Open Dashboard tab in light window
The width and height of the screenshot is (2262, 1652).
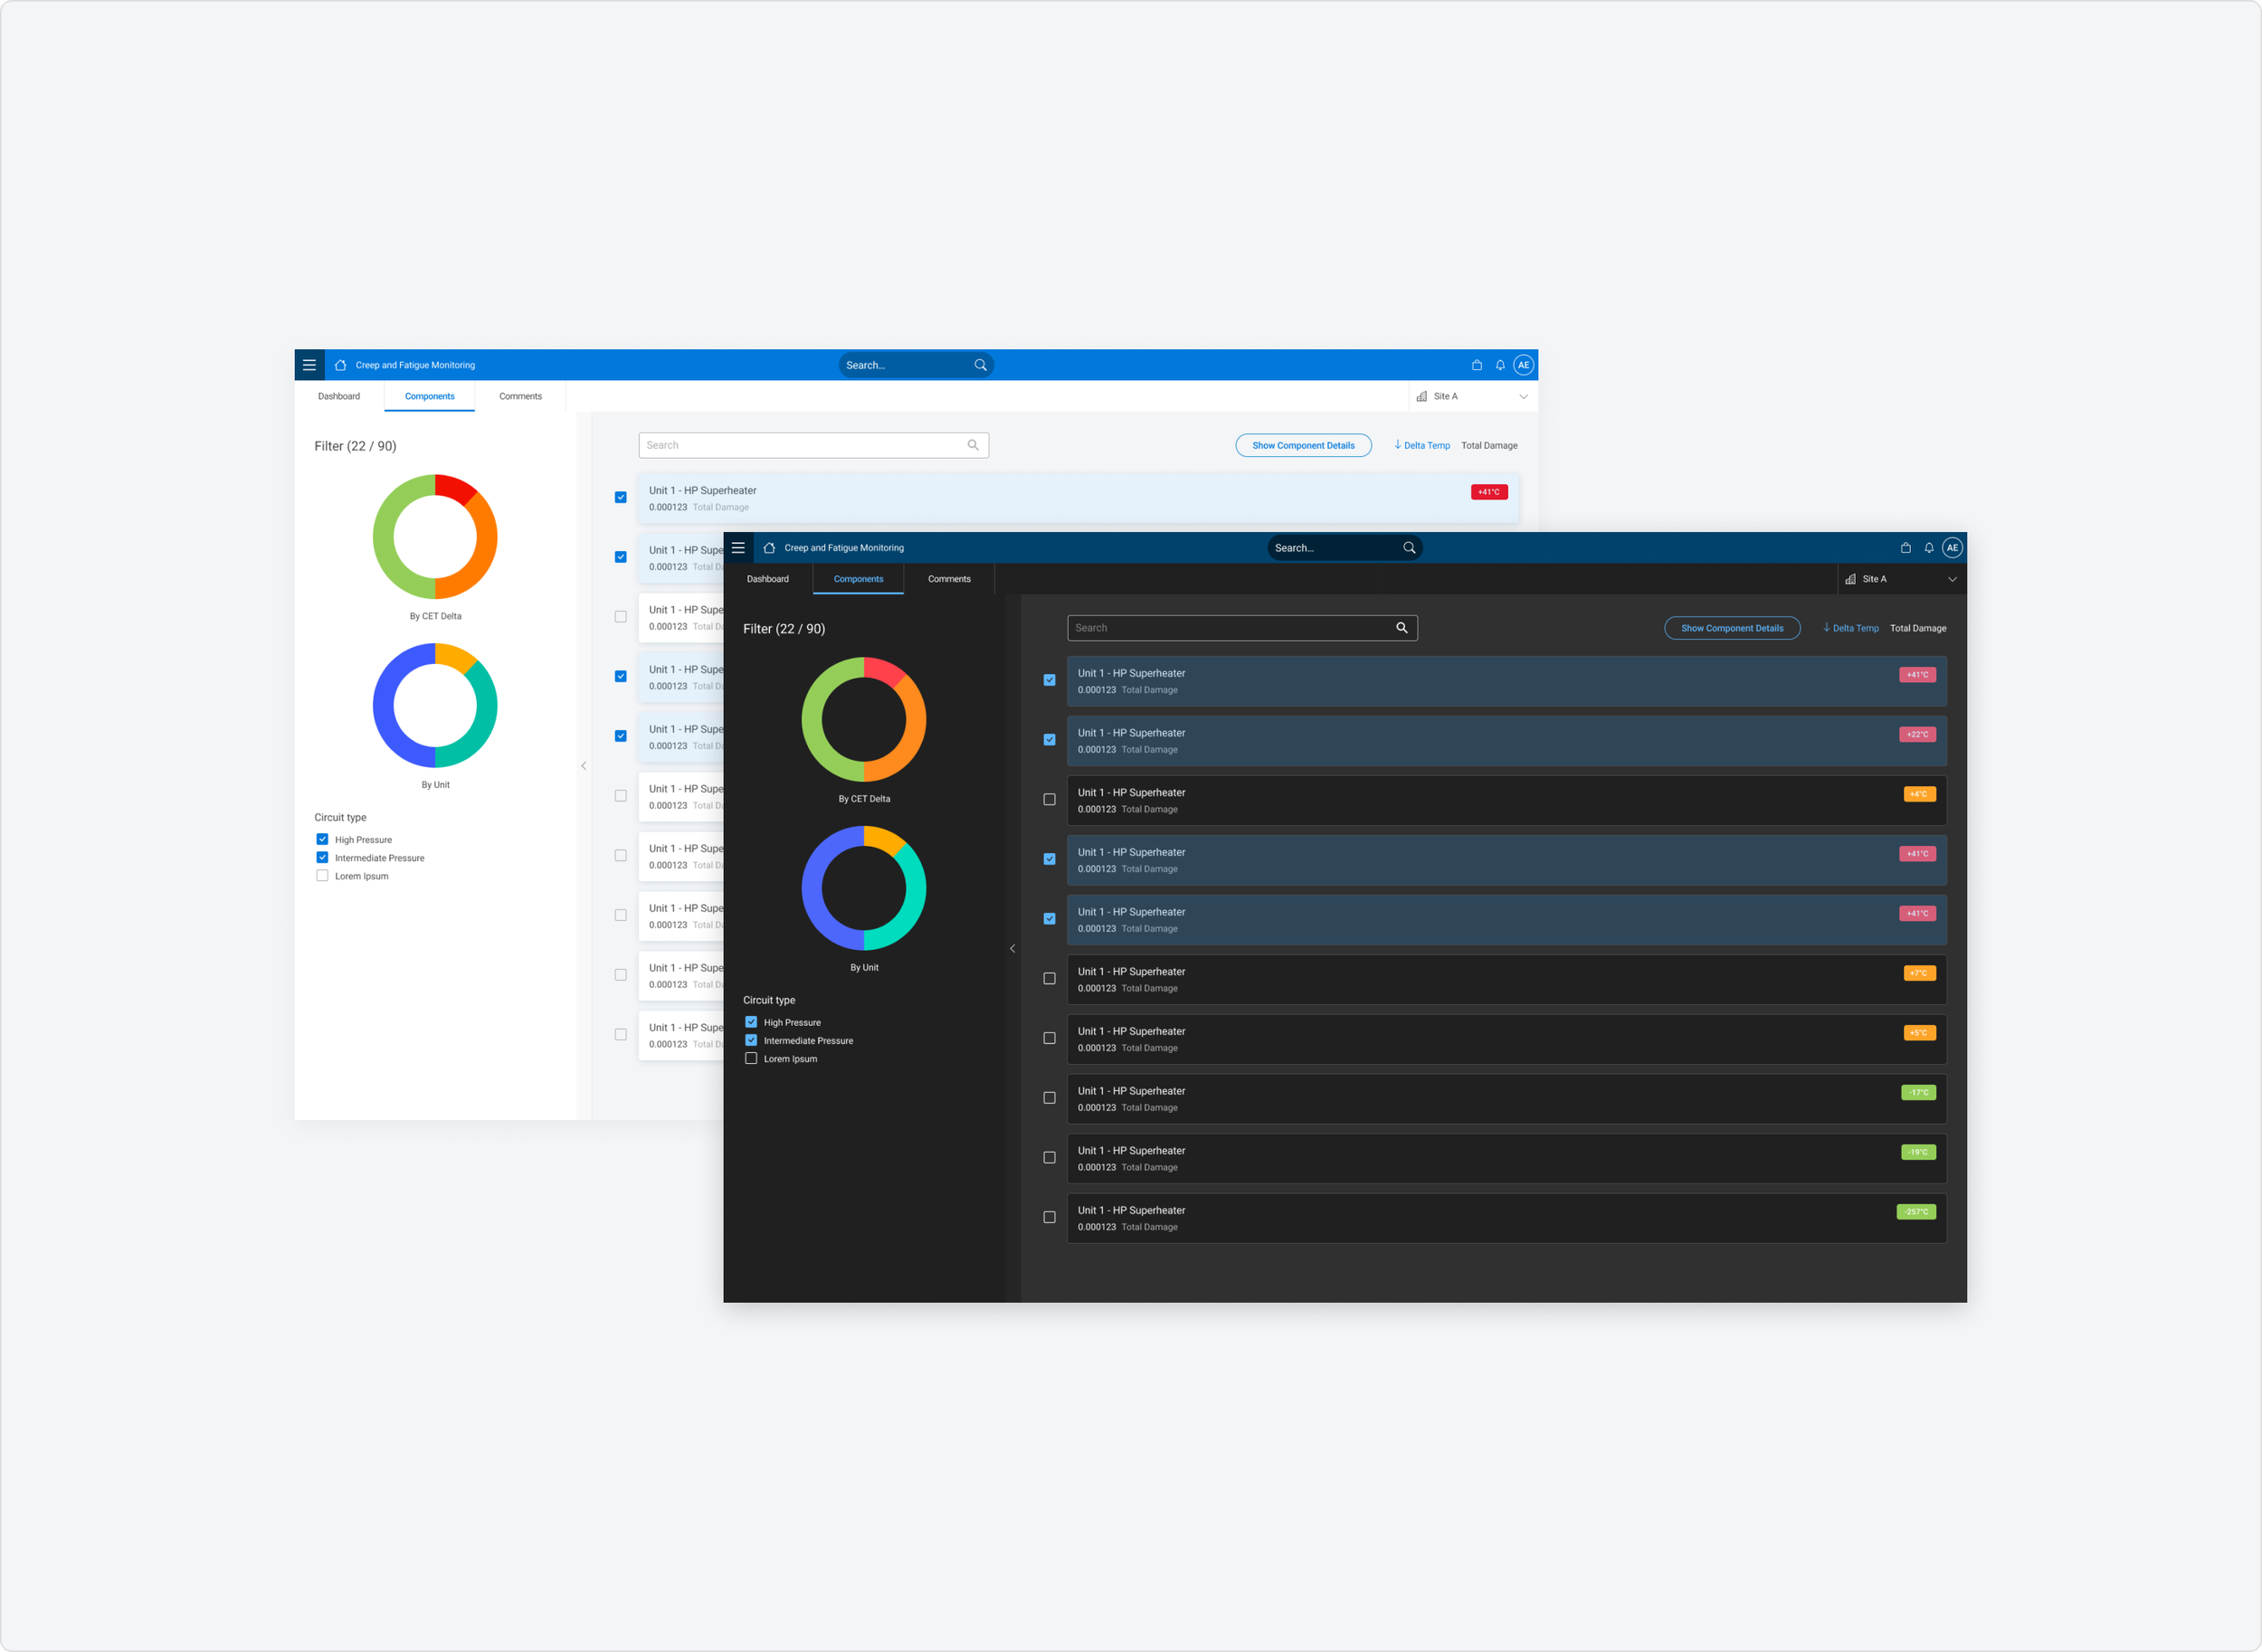[339, 397]
